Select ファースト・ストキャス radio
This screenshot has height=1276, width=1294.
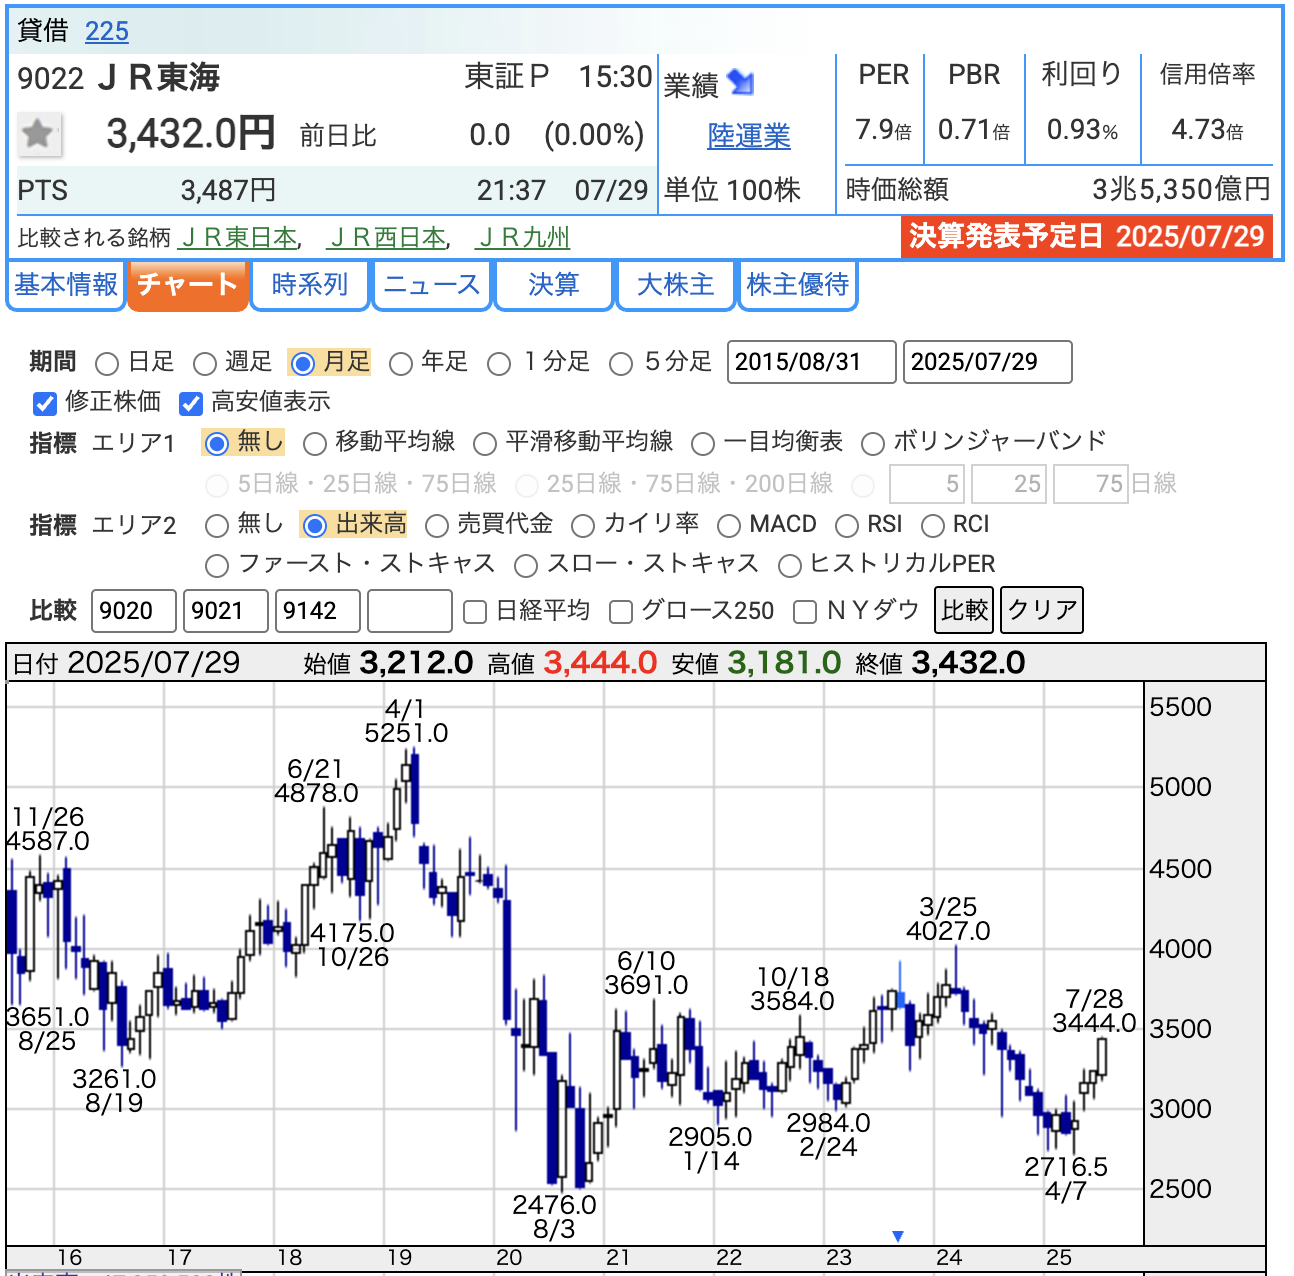pyautogui.click(x=216, y=565)
